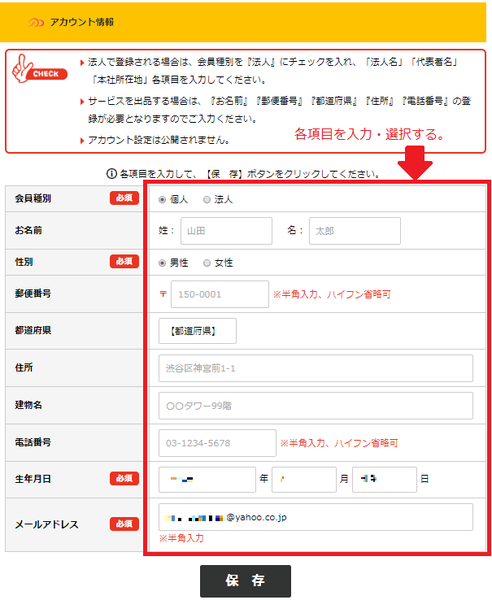
Task: Click the お名前 row label
Action: point(28,230)
